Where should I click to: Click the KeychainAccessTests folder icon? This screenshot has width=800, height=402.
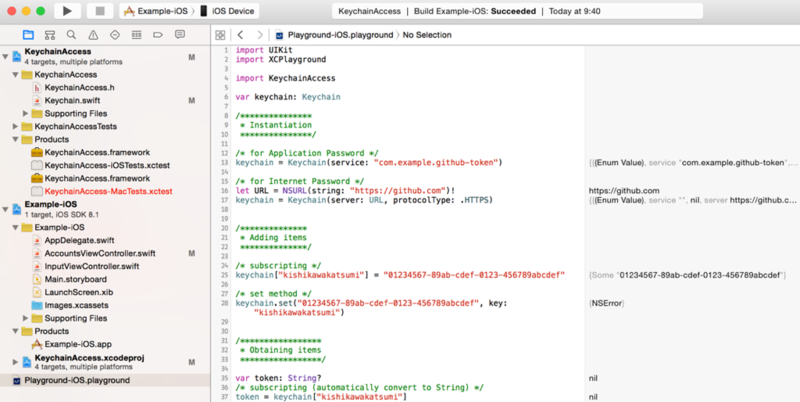27,126
